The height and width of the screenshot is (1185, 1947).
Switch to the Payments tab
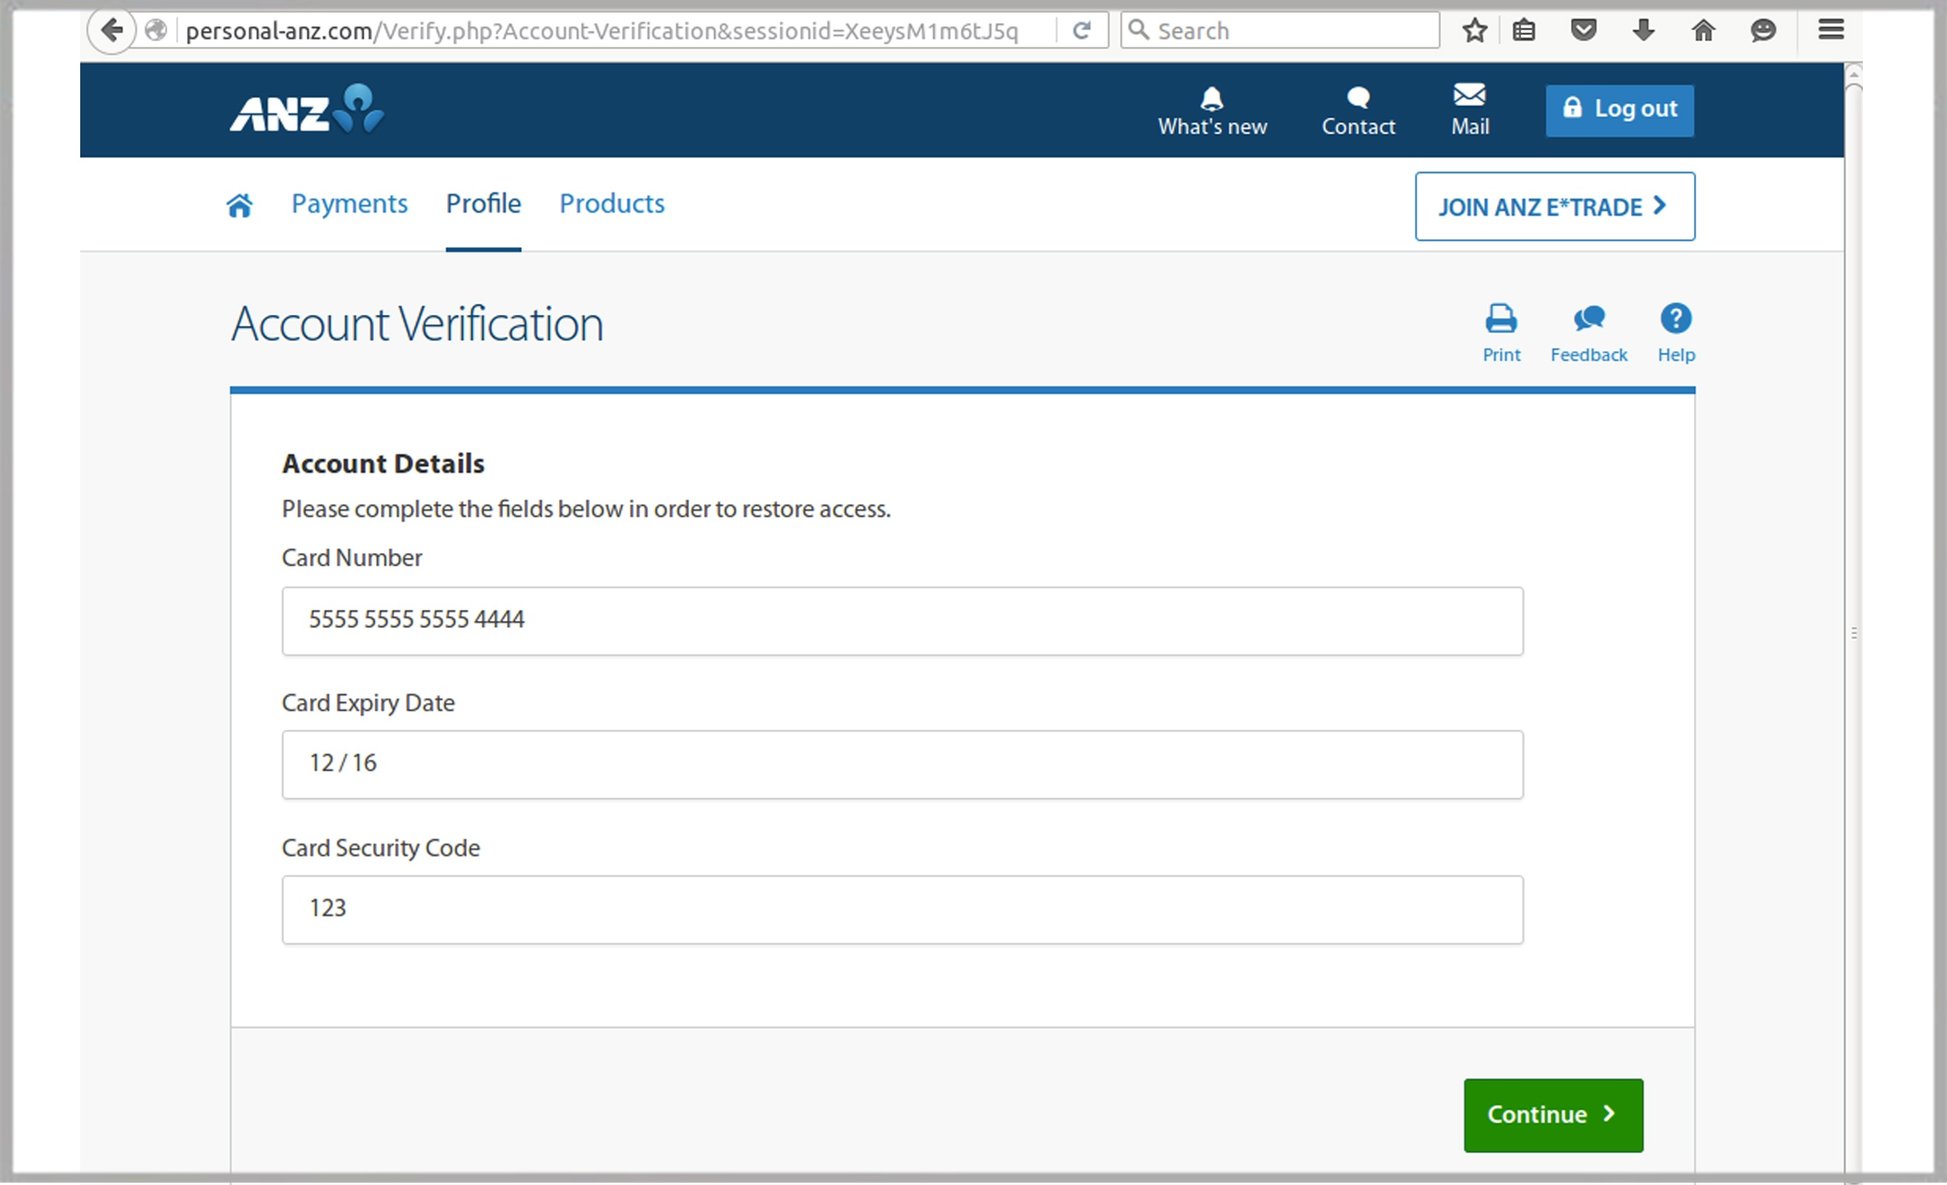pyautogui.click(x=349, y=204)
